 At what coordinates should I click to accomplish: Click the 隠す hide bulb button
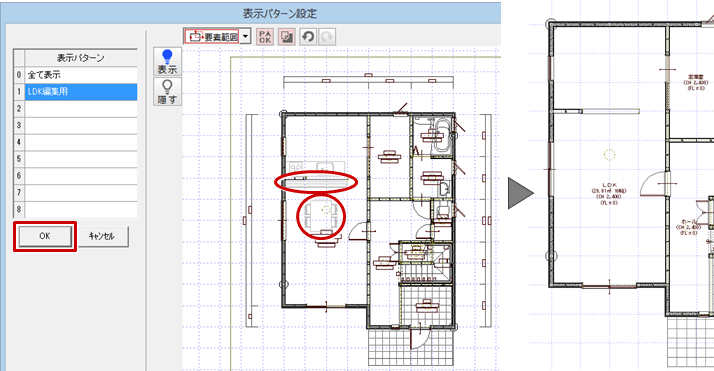(168, 91)
